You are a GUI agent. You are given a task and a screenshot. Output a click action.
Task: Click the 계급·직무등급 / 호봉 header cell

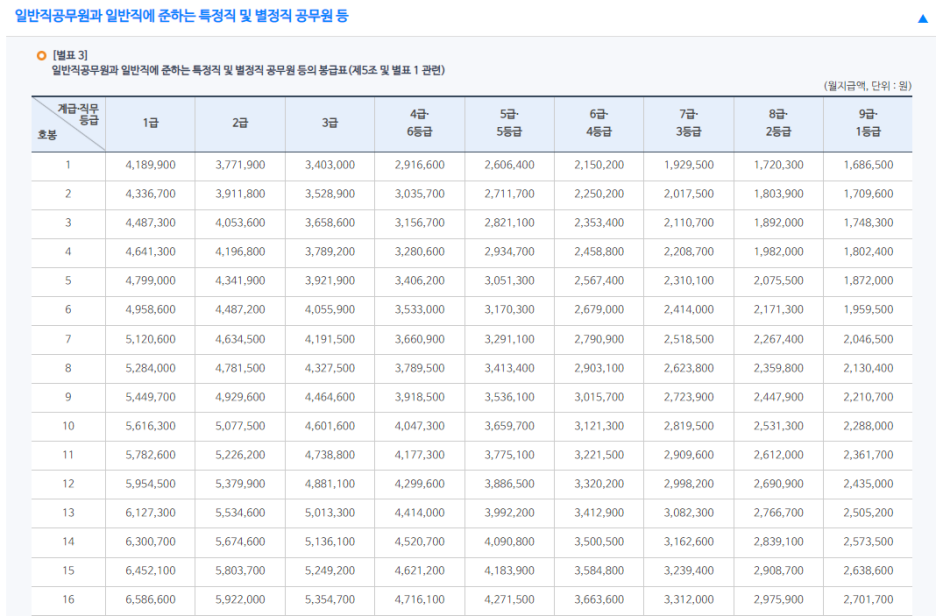tap(69, 124)
